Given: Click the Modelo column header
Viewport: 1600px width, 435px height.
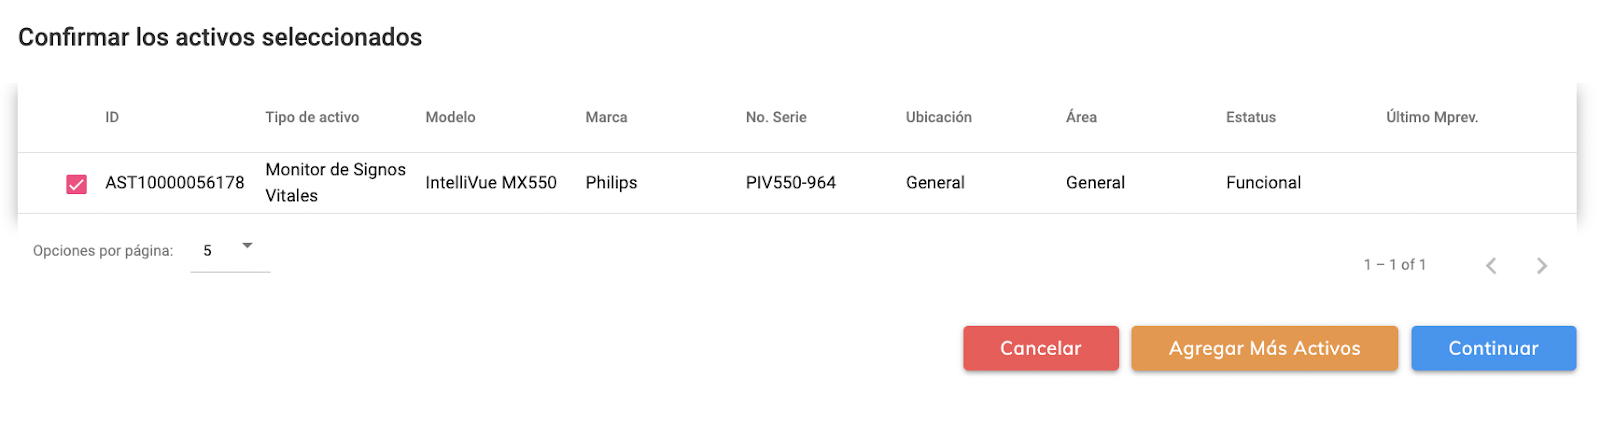Looking at the screenshot, I should [x=450, y=117].
